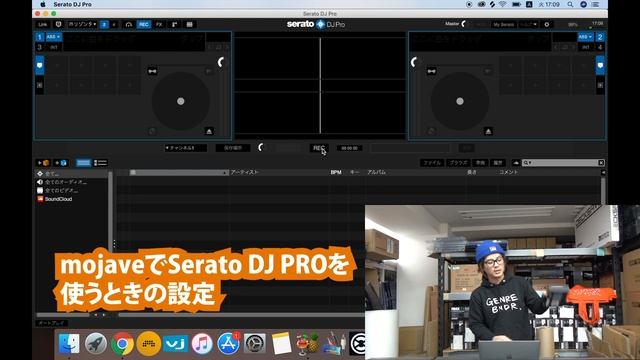This screenshot has width=640, height=360.
Task: Toggle the right deck keylock icon
Action: click(431, 71)
